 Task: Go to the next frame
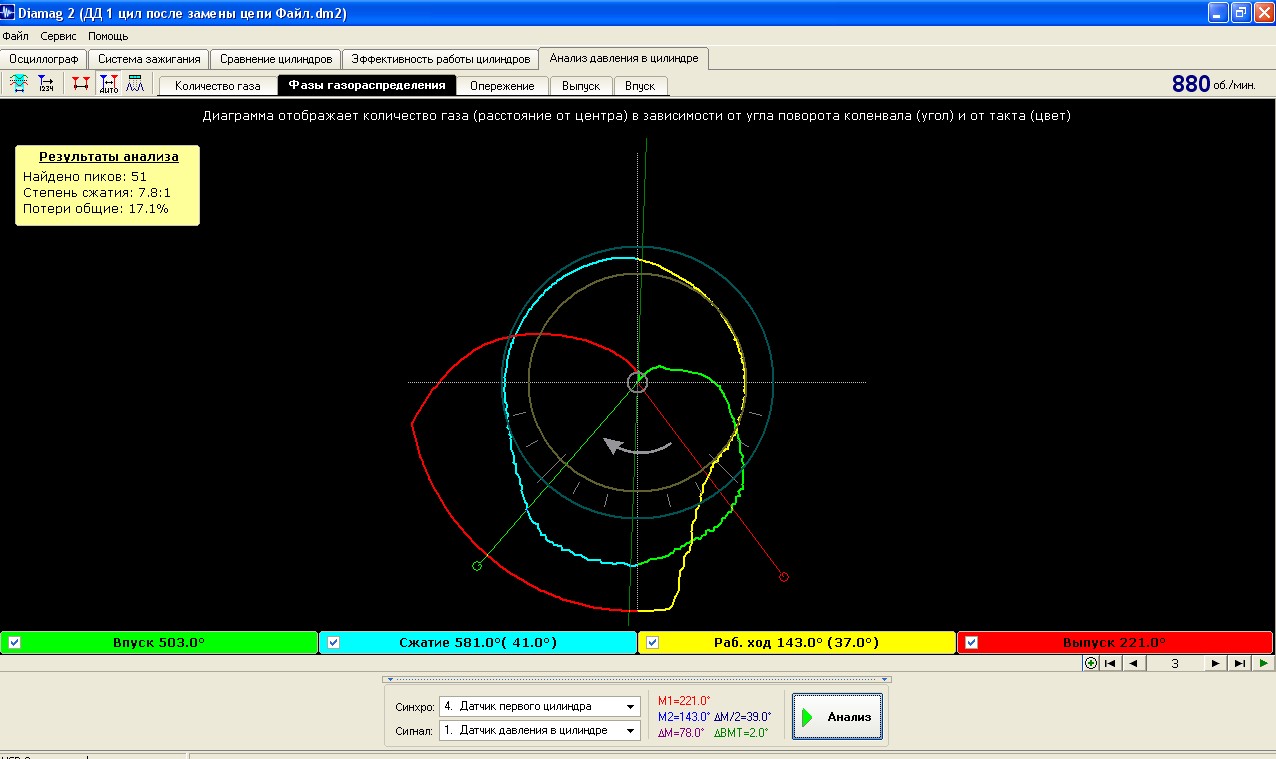pyautogui.click(x=1215, y=663)
